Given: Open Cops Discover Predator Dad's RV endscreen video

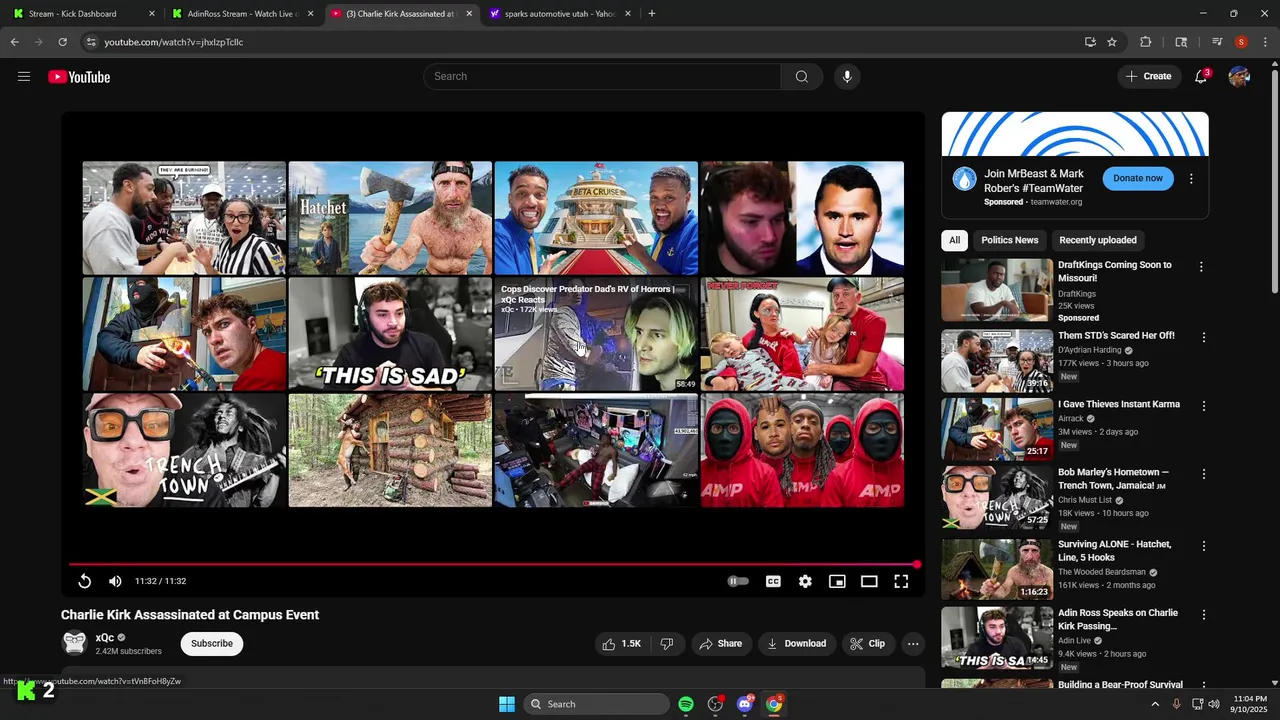Looking at the screenshot, I should pos(596,334).
